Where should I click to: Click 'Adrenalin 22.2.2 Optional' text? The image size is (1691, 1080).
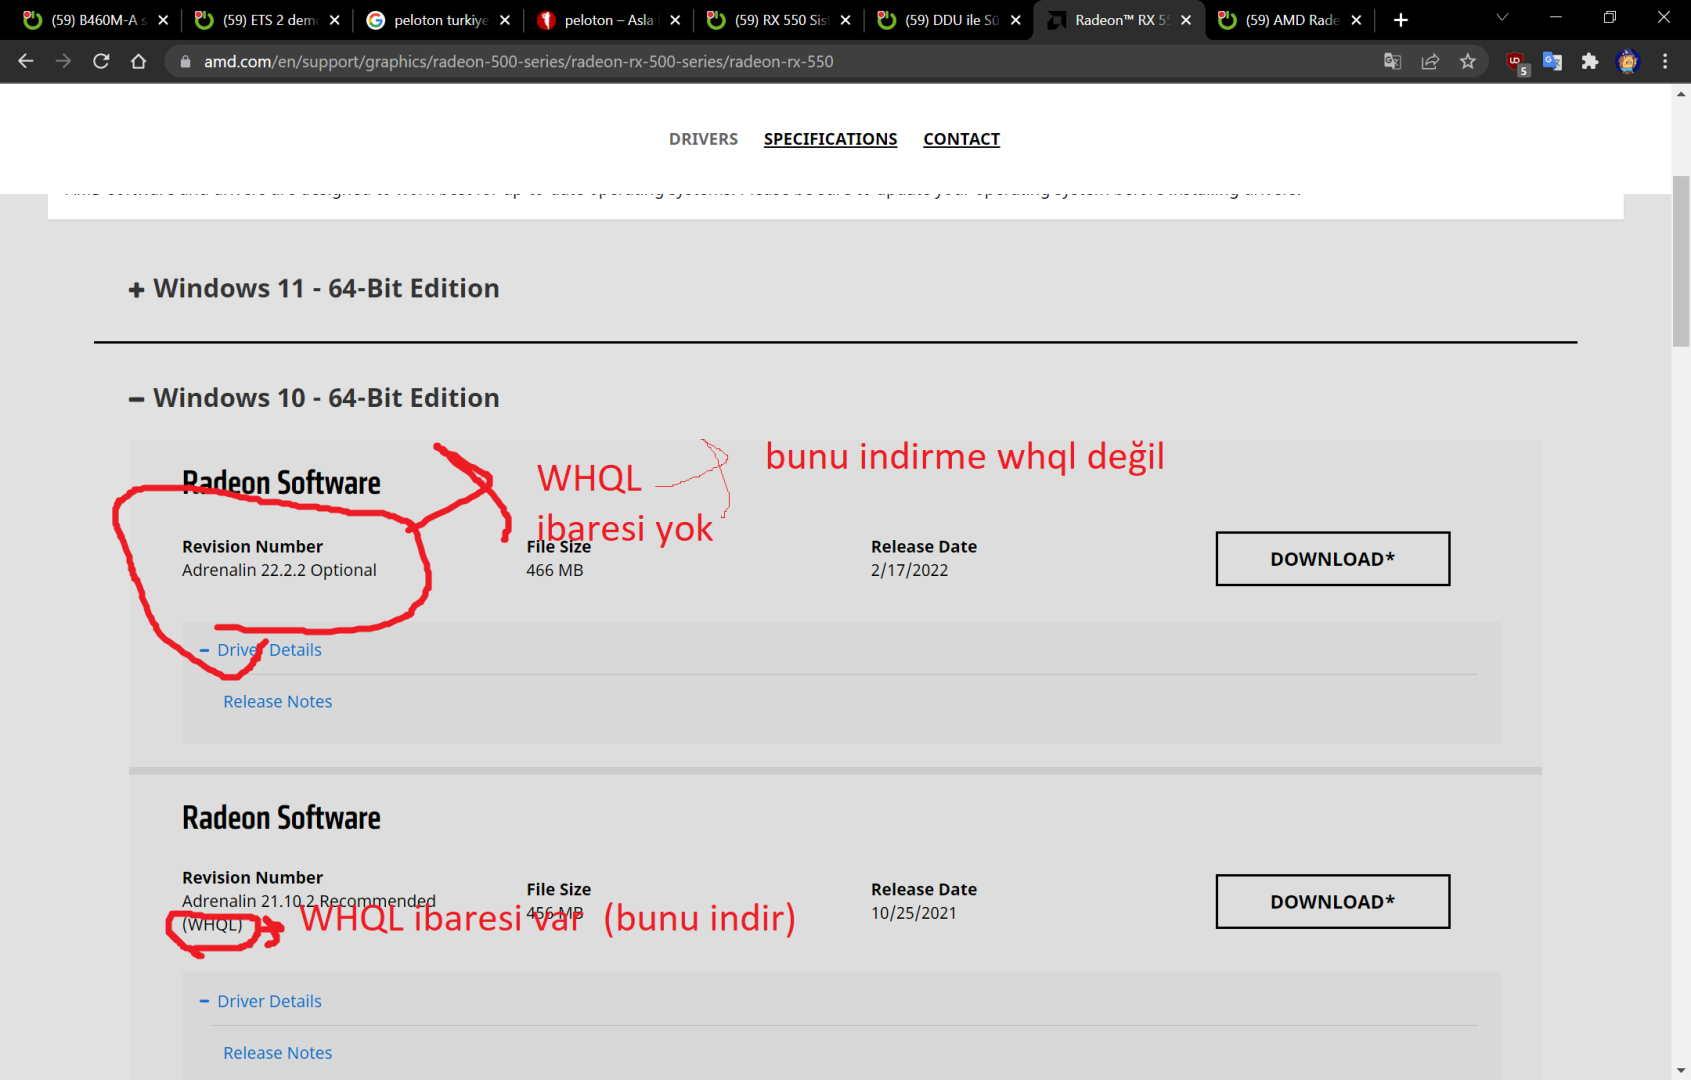279,570
